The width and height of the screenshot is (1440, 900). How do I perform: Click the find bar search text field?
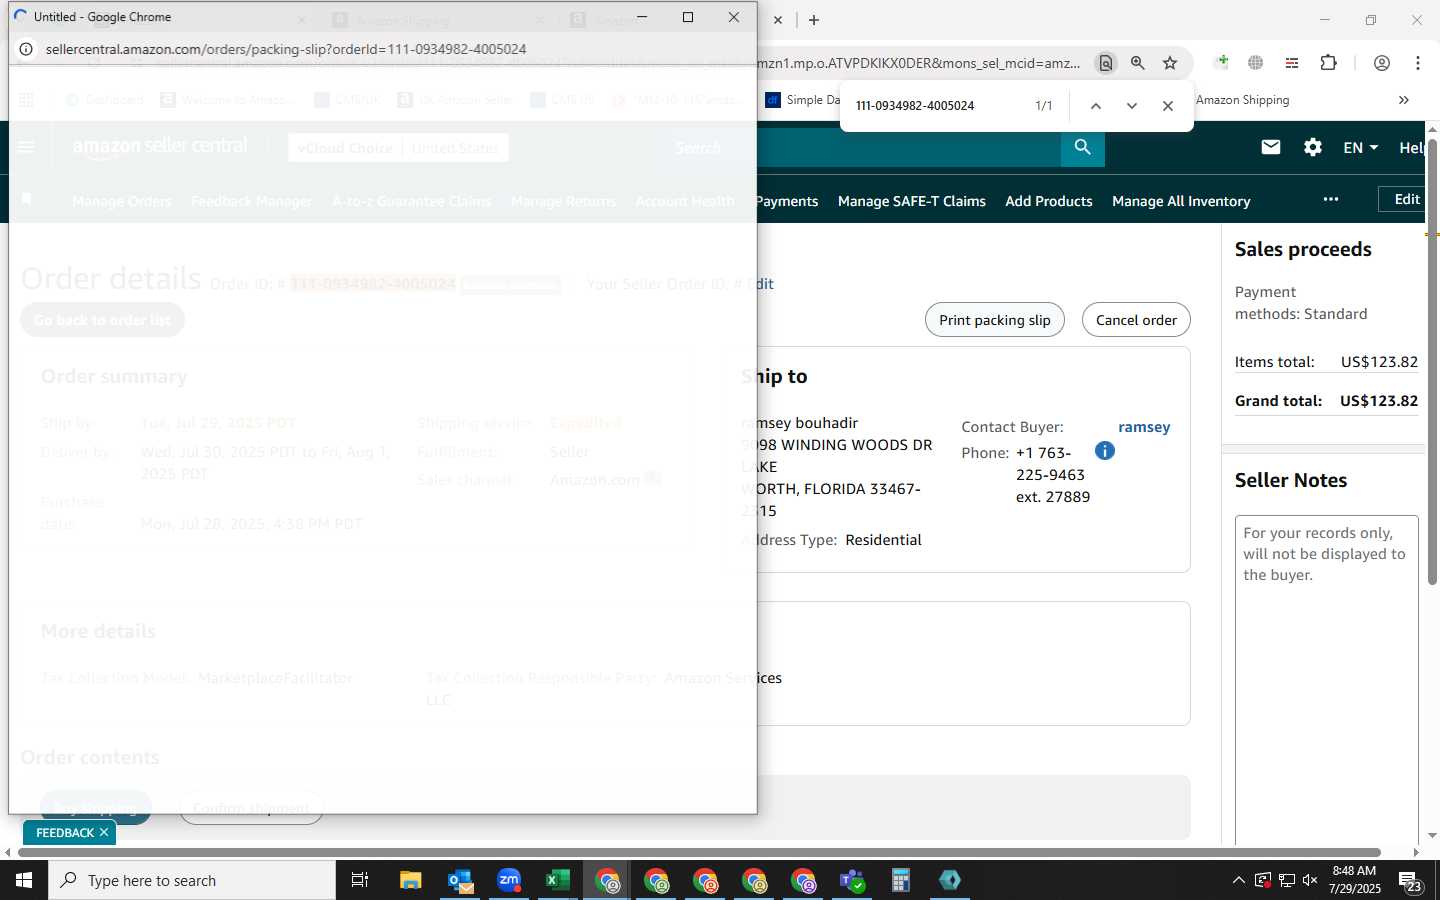[936, 106]
